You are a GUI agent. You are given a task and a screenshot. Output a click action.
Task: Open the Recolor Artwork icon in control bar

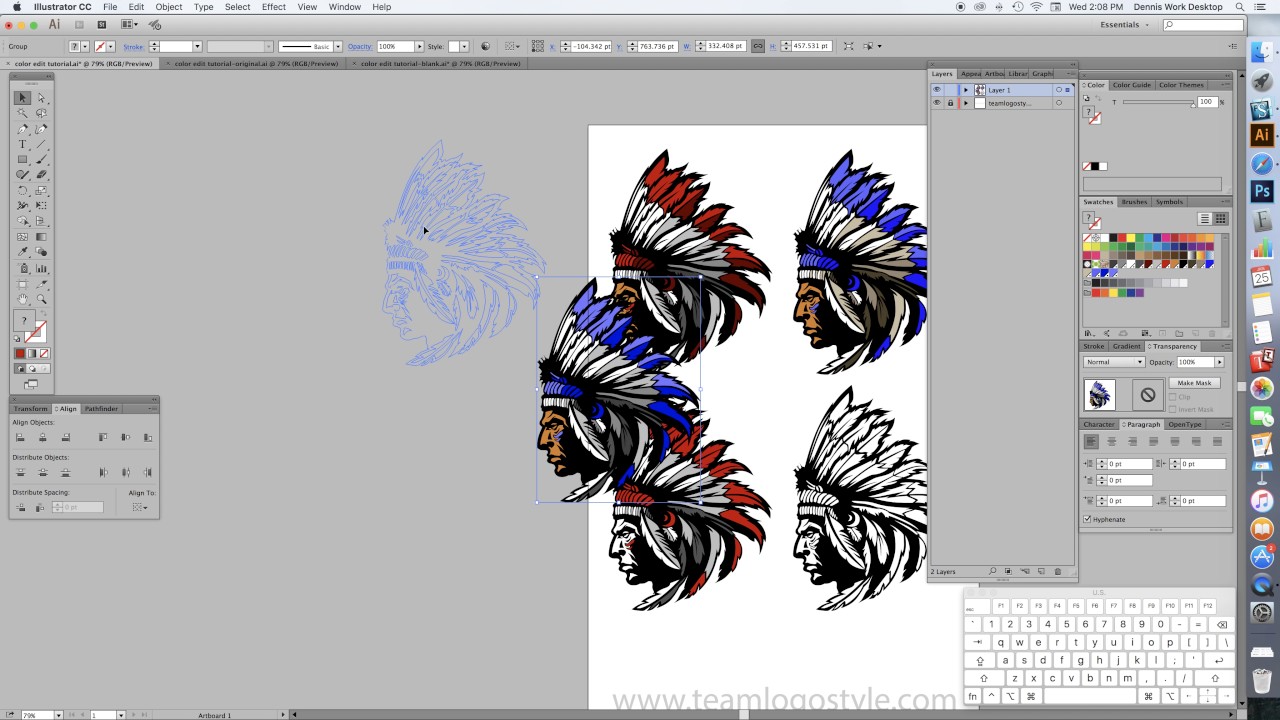coord(485,46)
